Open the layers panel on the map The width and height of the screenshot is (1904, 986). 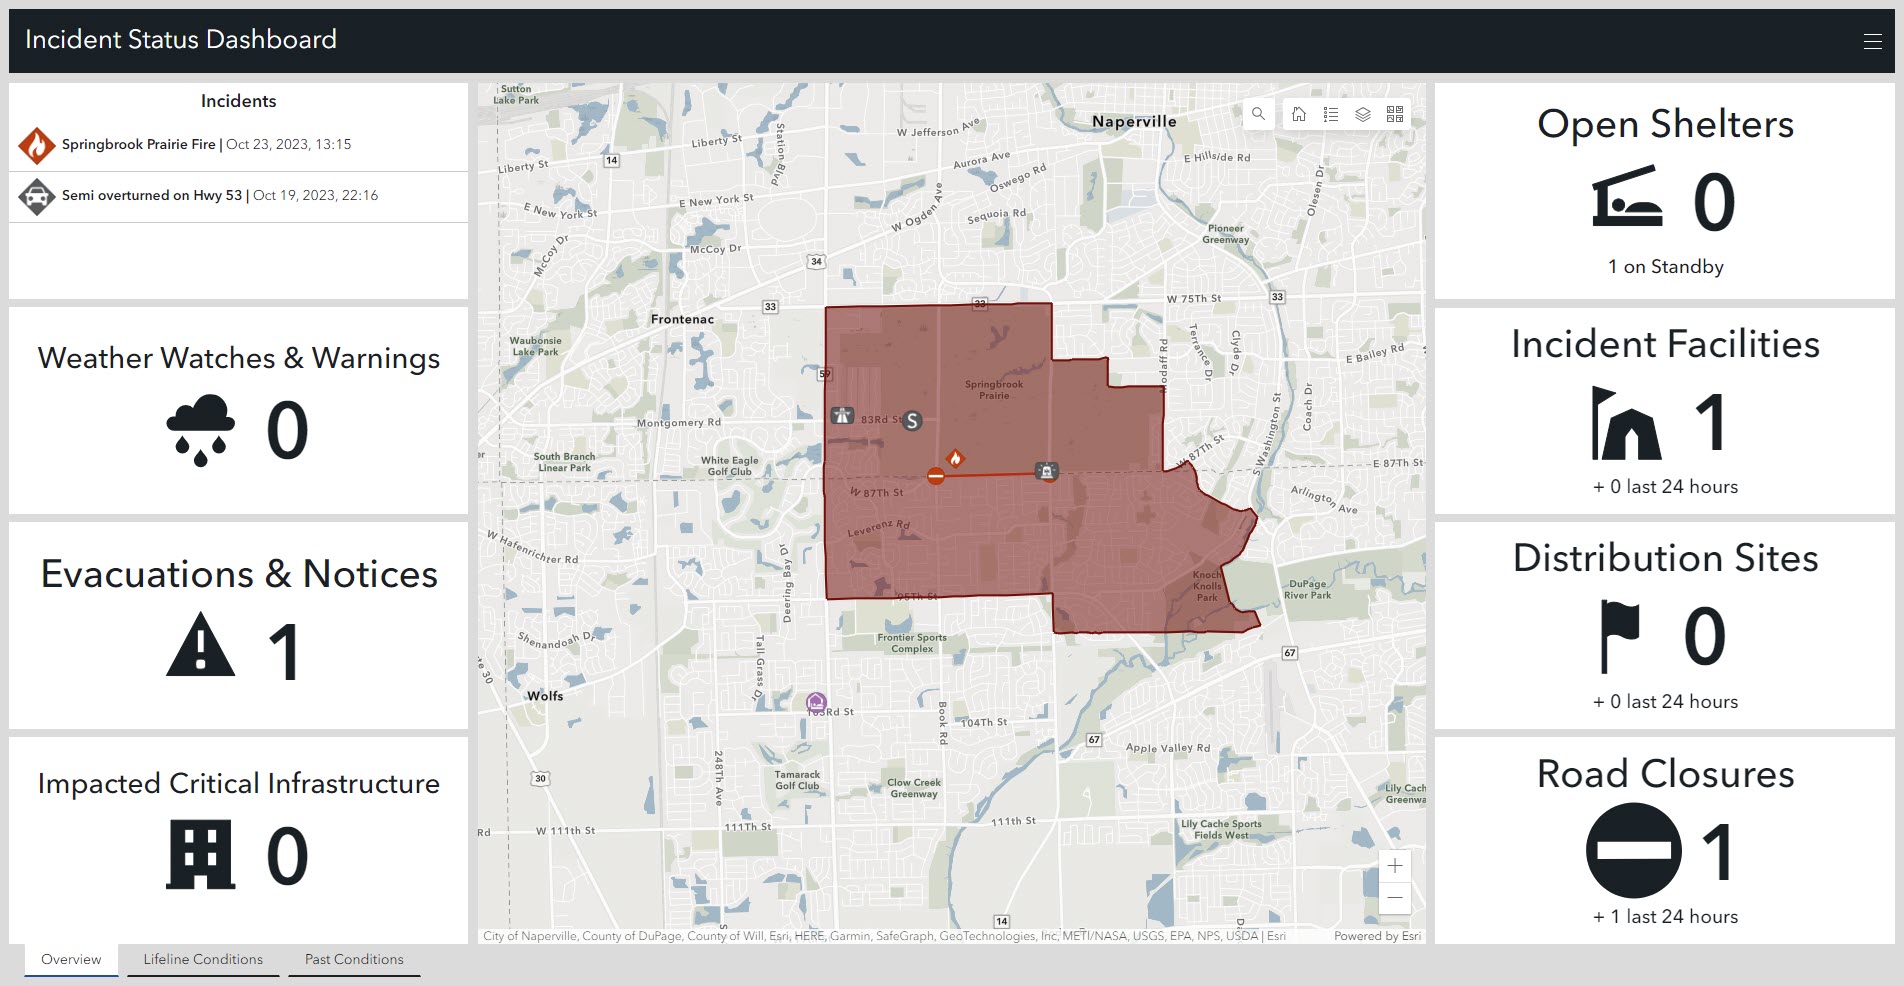tap(1363, 114)
